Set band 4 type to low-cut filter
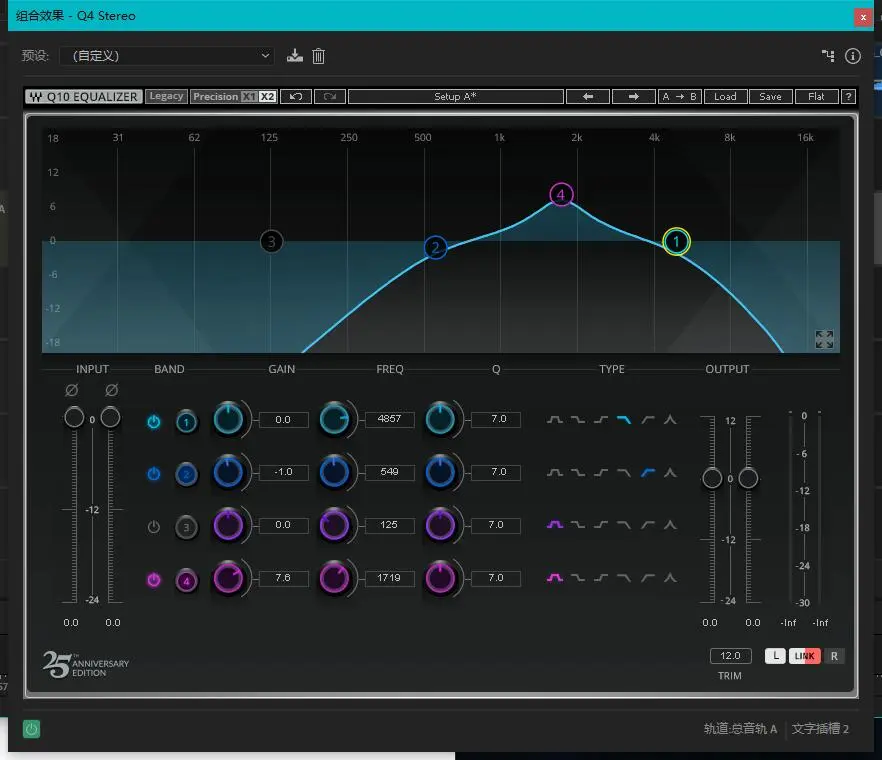The width and height of the screenshot is (882, 760). point(647,578)
